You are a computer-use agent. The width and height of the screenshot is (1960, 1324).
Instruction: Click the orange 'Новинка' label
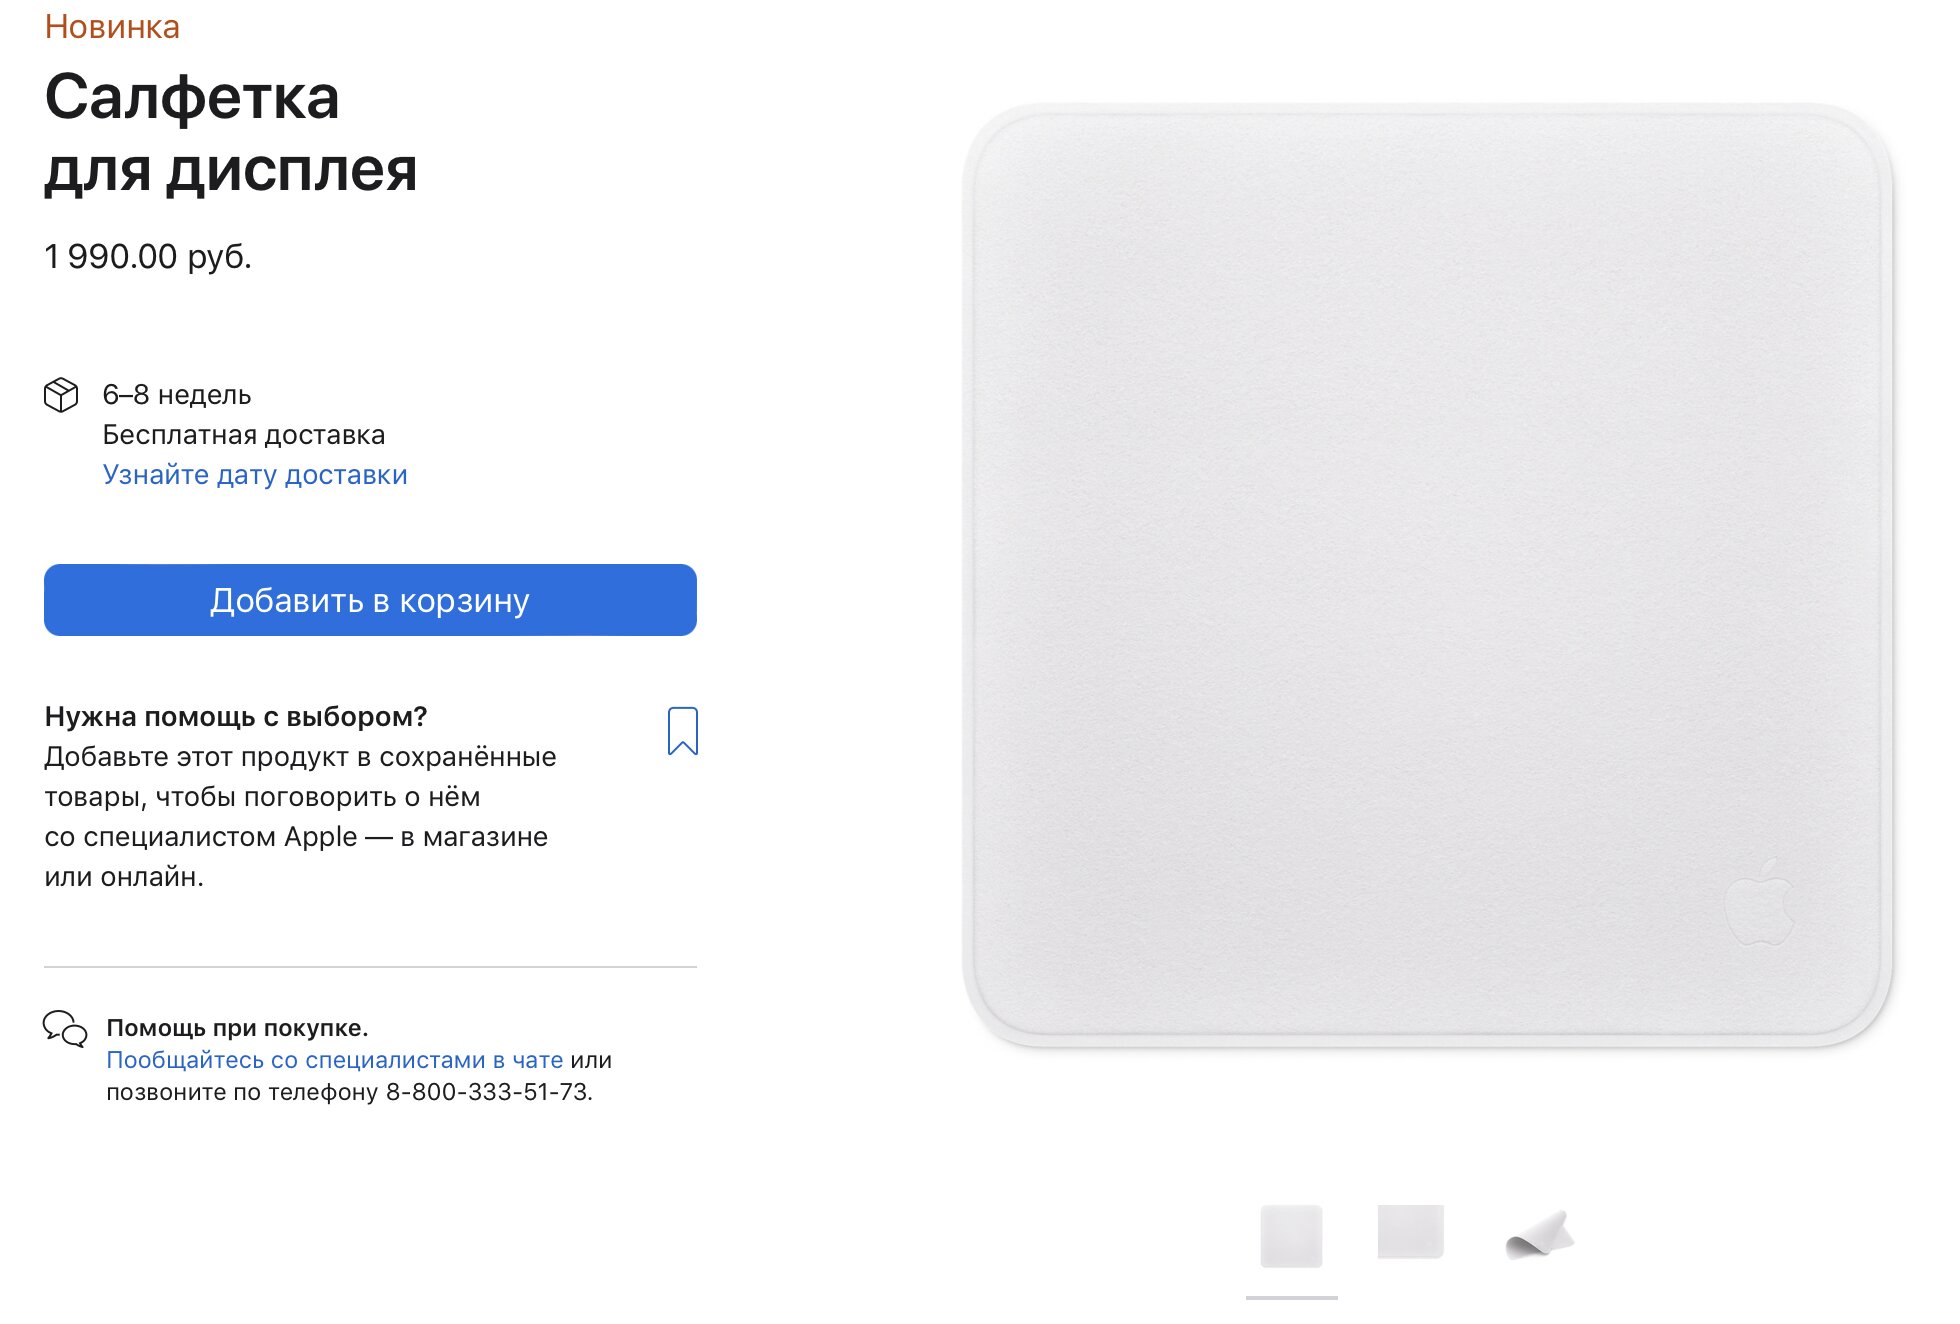[112, 27]
